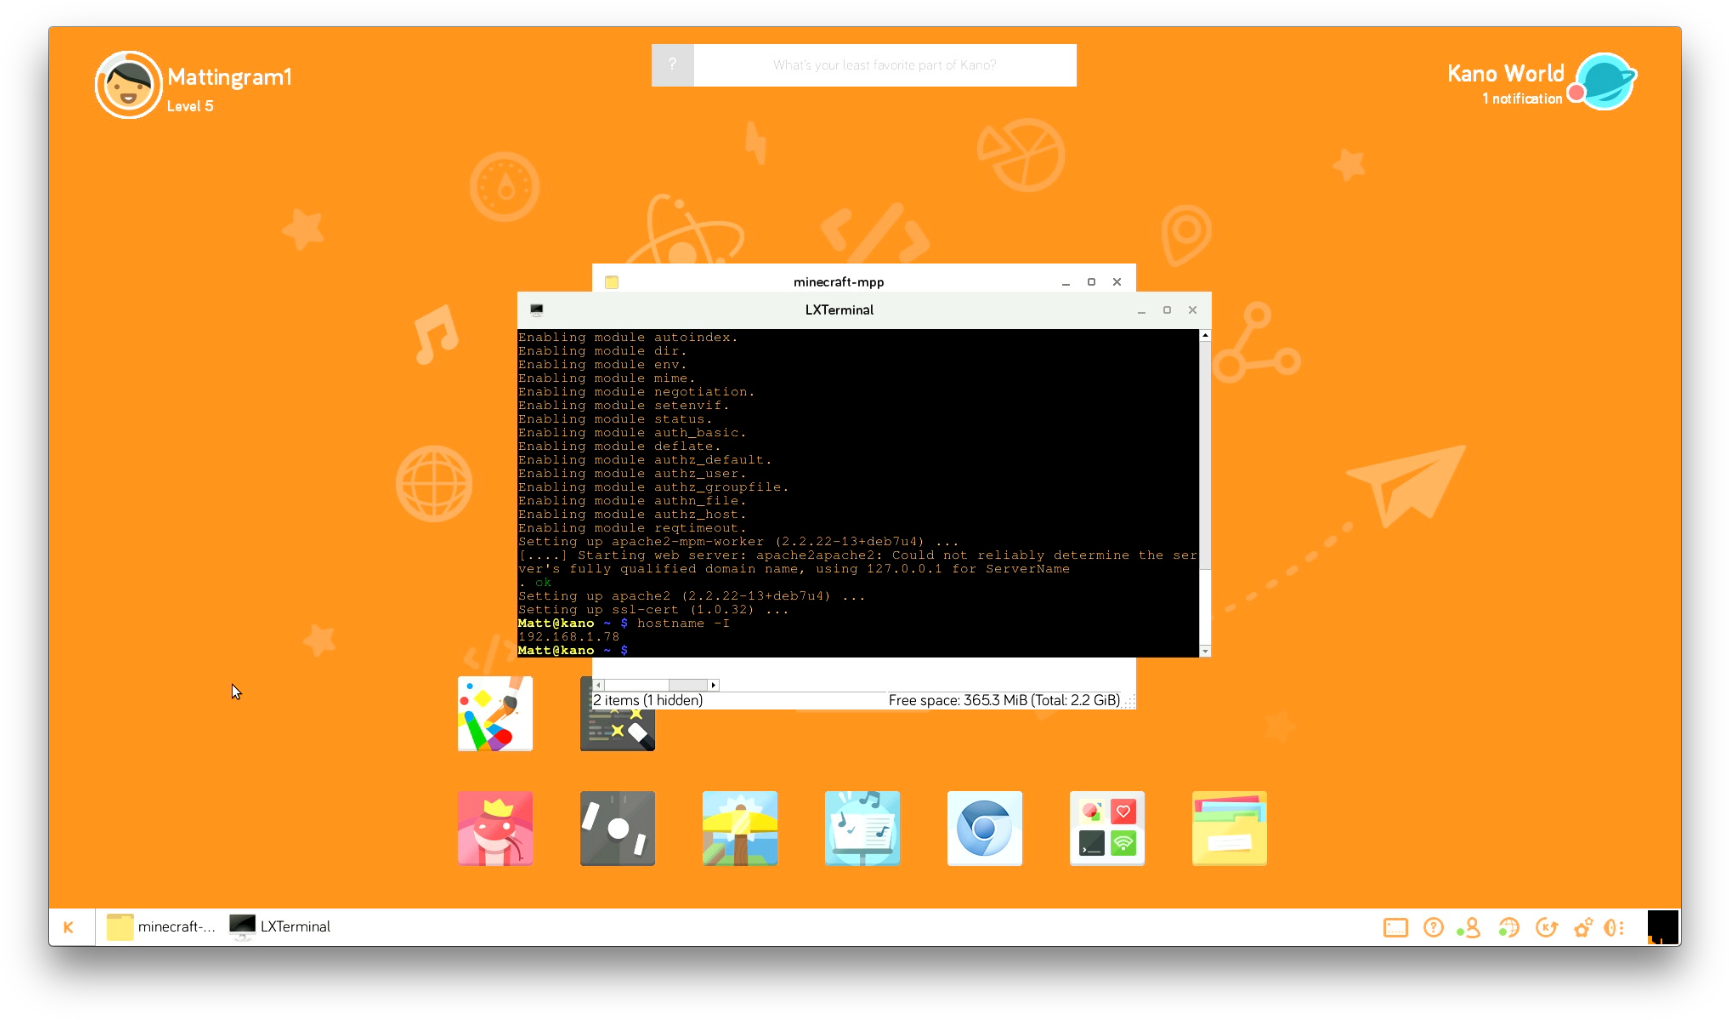
Task: Open the yellow folder desktop icon
Action: (x=1229, y=828)
